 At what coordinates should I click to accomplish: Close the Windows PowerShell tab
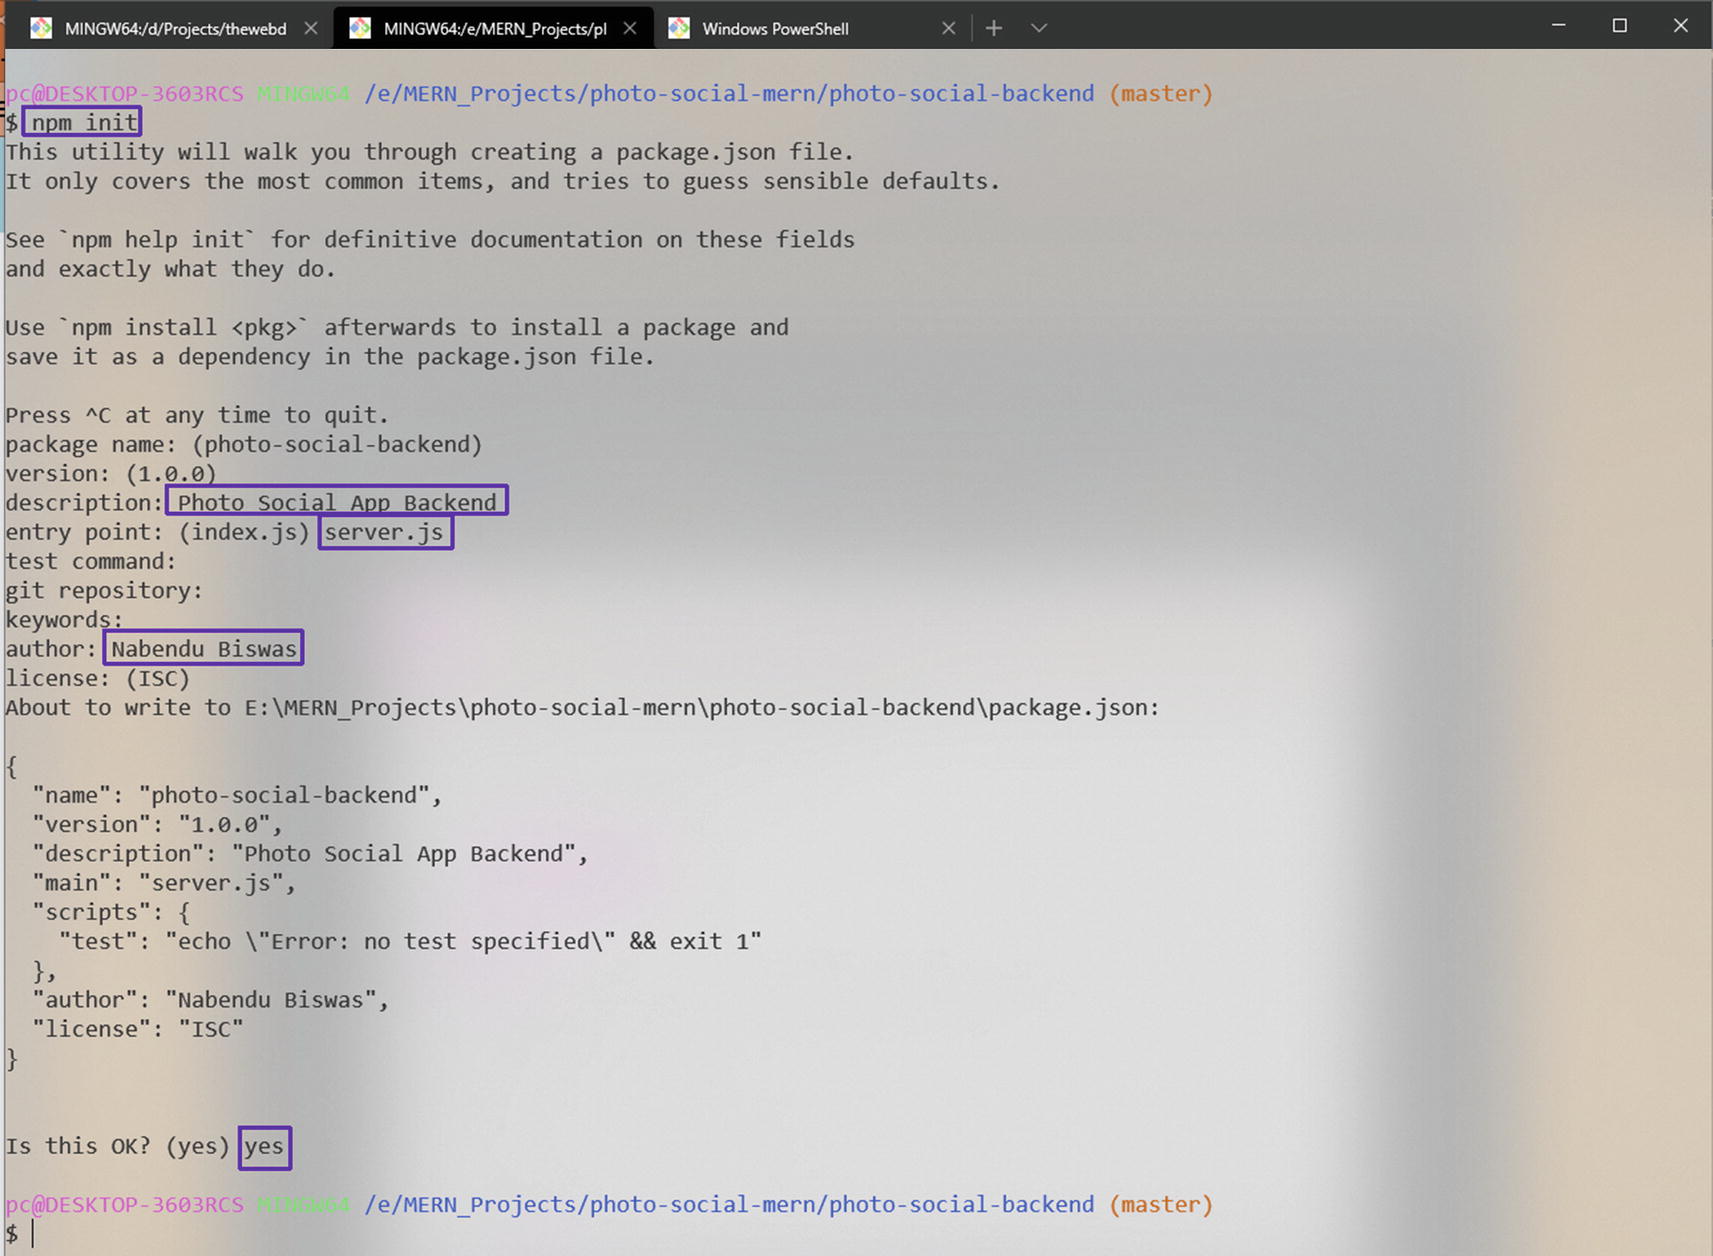click(948, 28)
